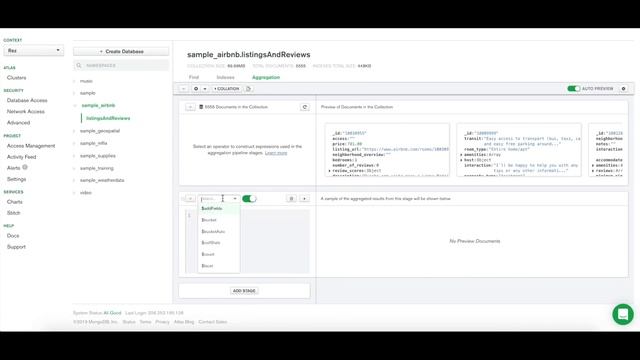640x360 pixels.
Task: Click the Alerts badge icon
Action: pos(25,167)
